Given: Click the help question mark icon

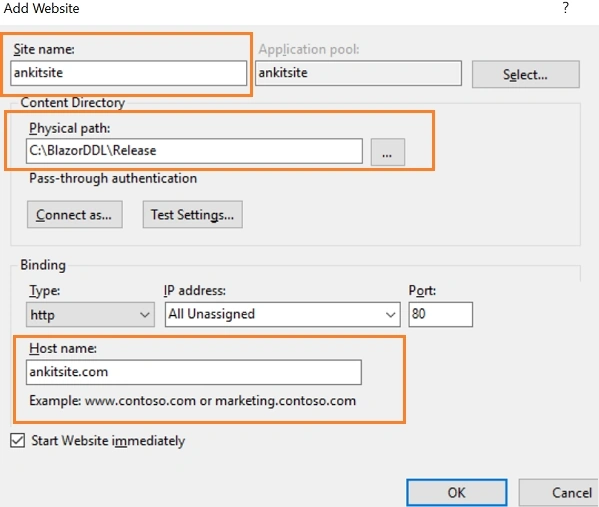Looking at the screenshot, I should (566, 8).
